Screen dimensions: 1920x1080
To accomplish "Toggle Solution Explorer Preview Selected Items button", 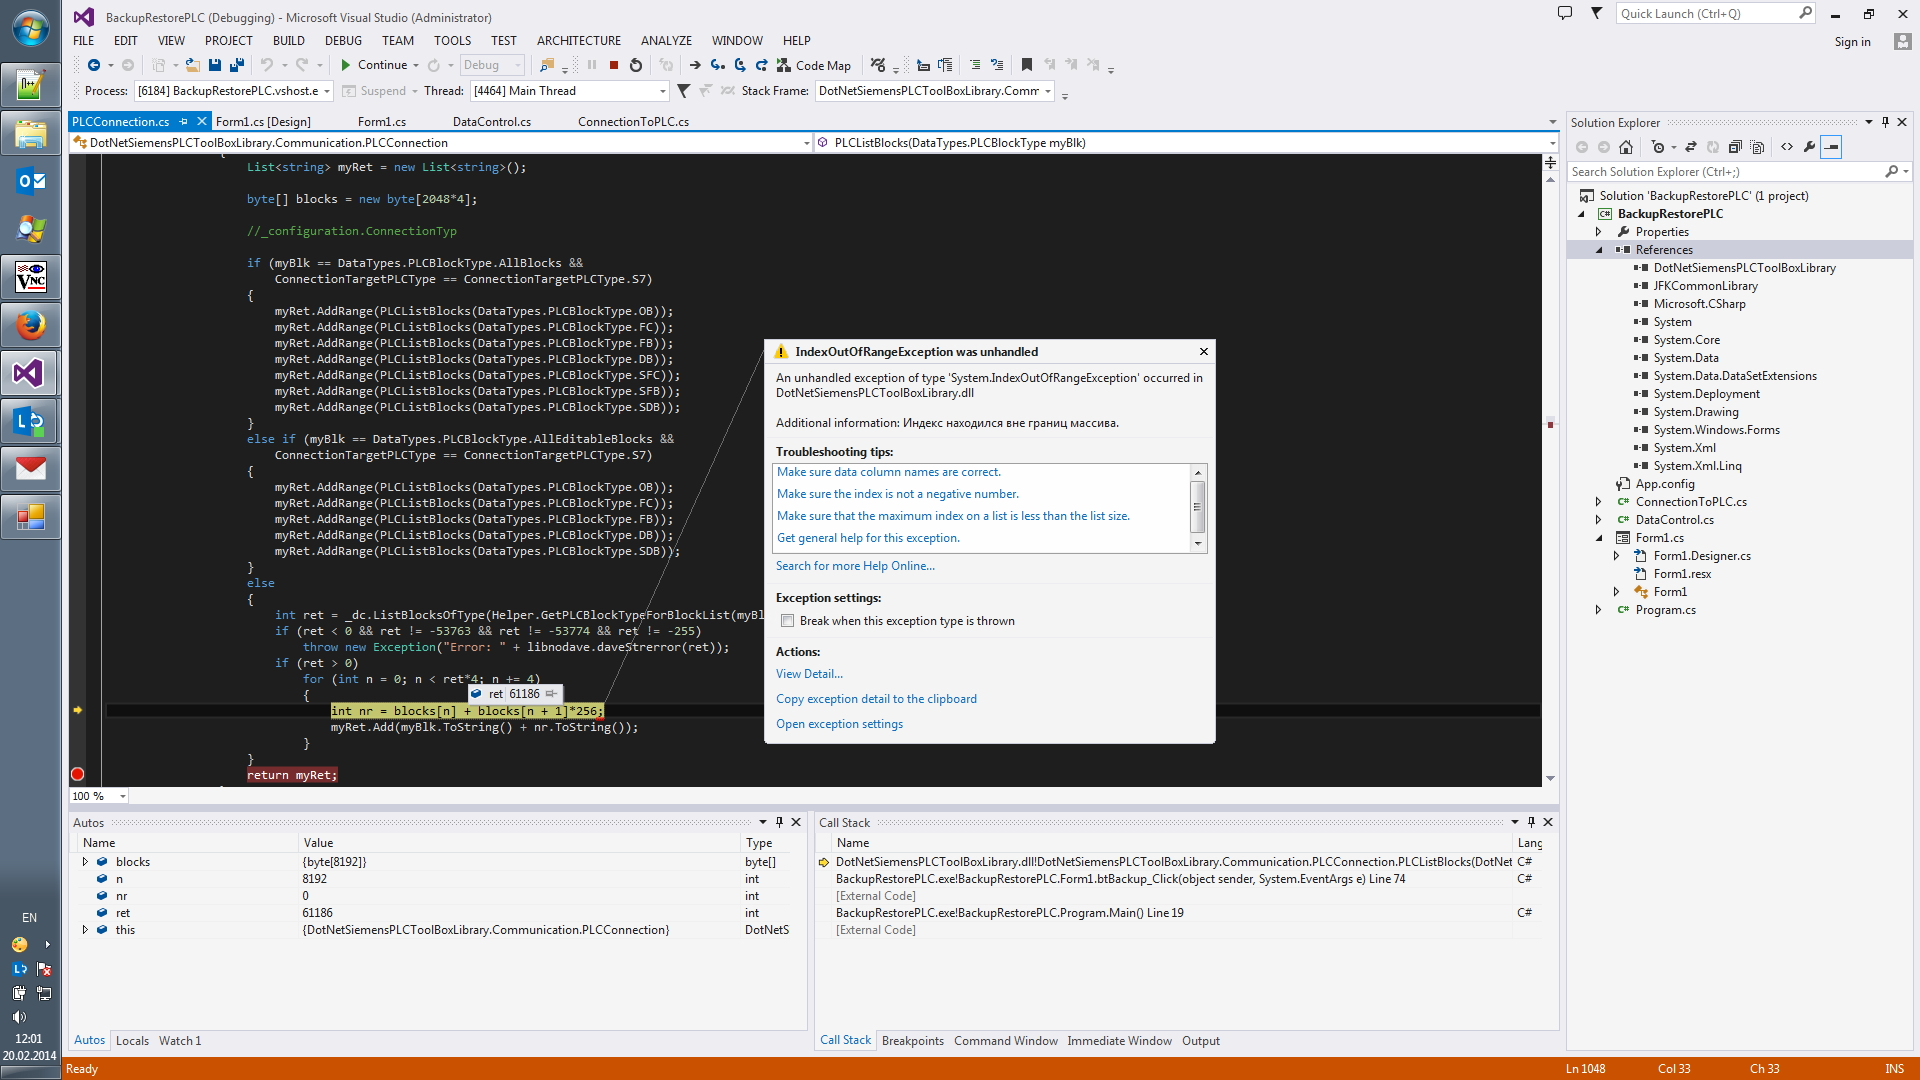I will [x=1831, y=147].
